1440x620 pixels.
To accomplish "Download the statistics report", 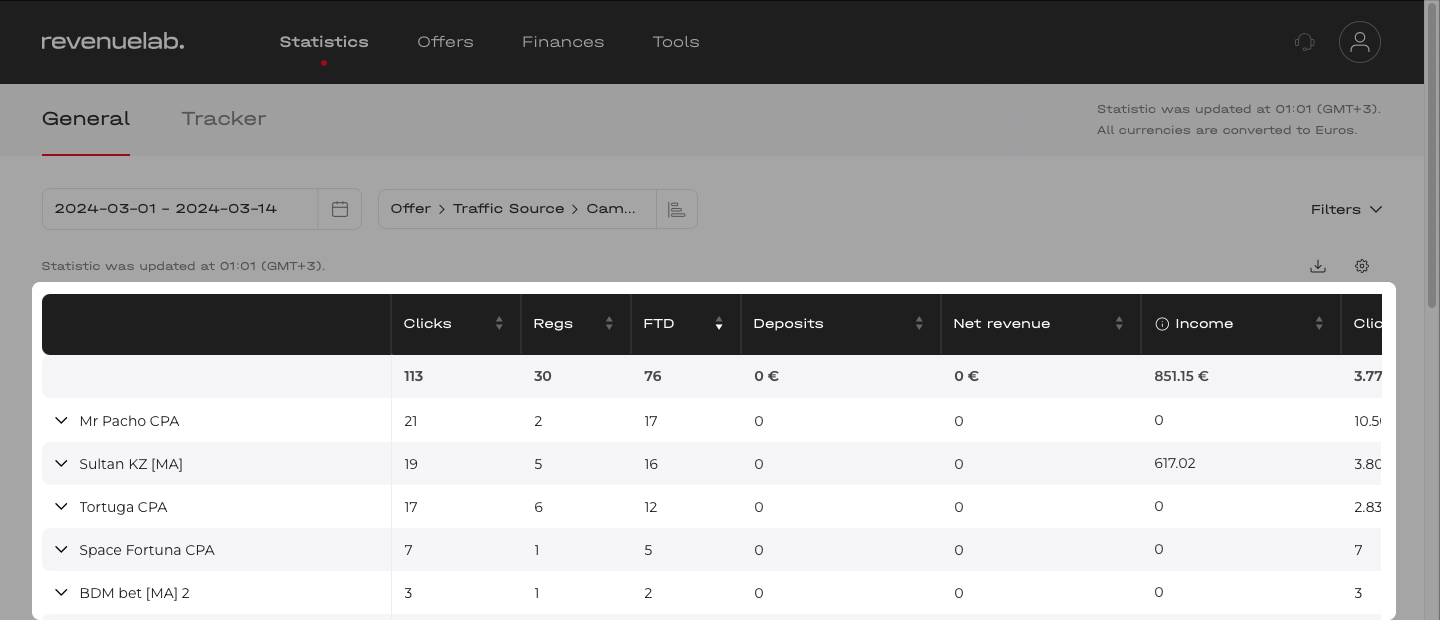I will [1318, 266].
